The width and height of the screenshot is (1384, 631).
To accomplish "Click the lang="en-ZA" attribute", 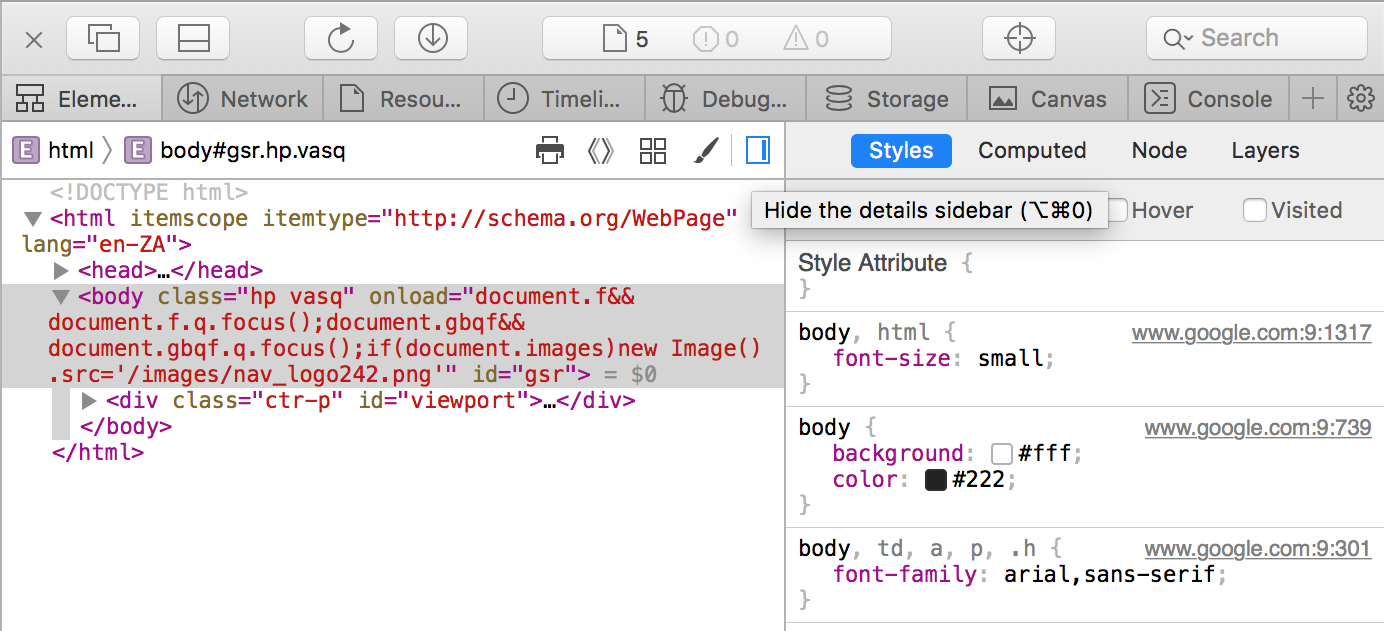I will 99,244.
